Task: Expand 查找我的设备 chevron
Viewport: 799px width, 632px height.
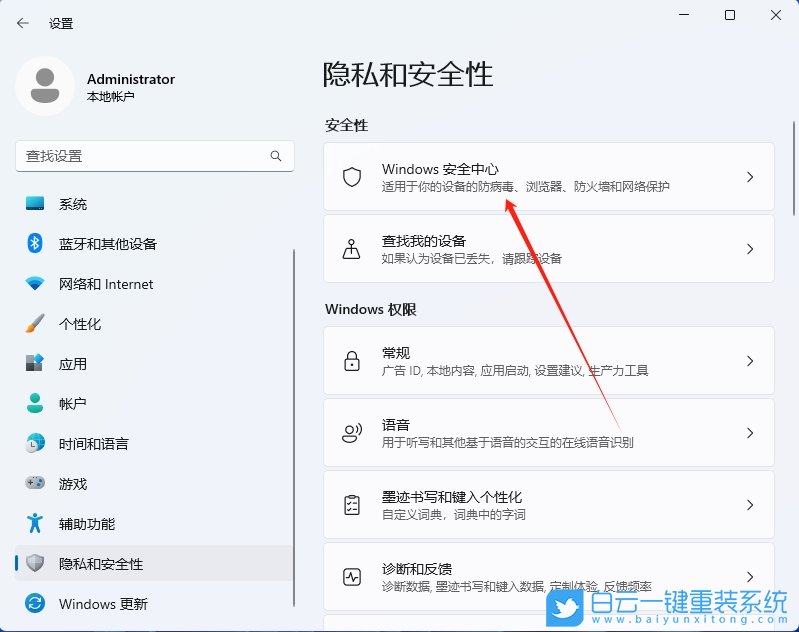Action: point(750,249)
